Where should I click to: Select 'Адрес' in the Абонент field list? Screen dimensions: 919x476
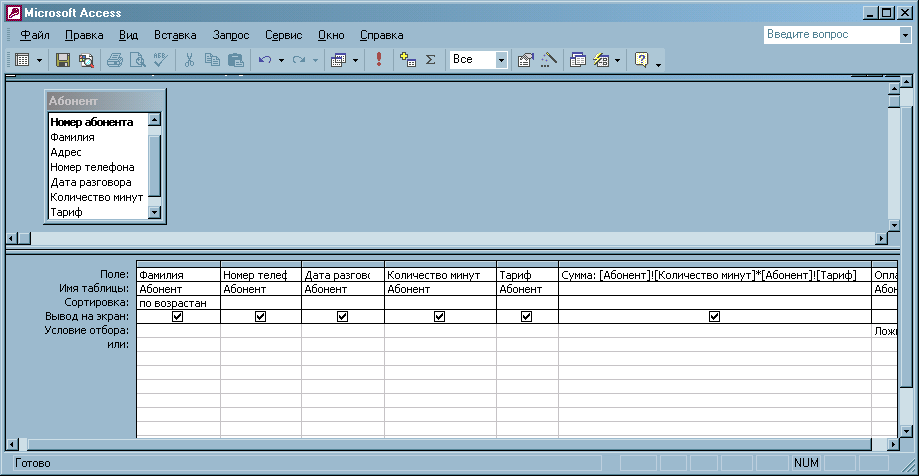66,152
